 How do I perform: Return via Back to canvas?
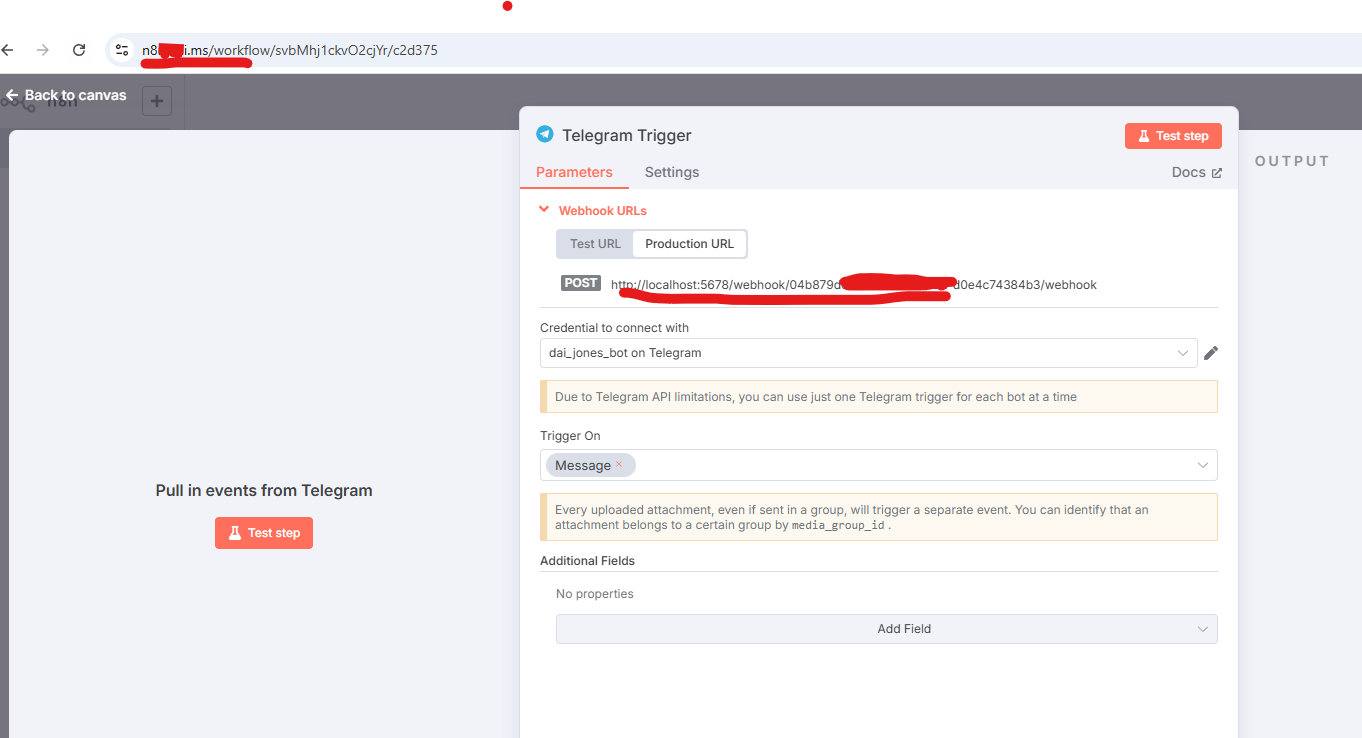66,95
